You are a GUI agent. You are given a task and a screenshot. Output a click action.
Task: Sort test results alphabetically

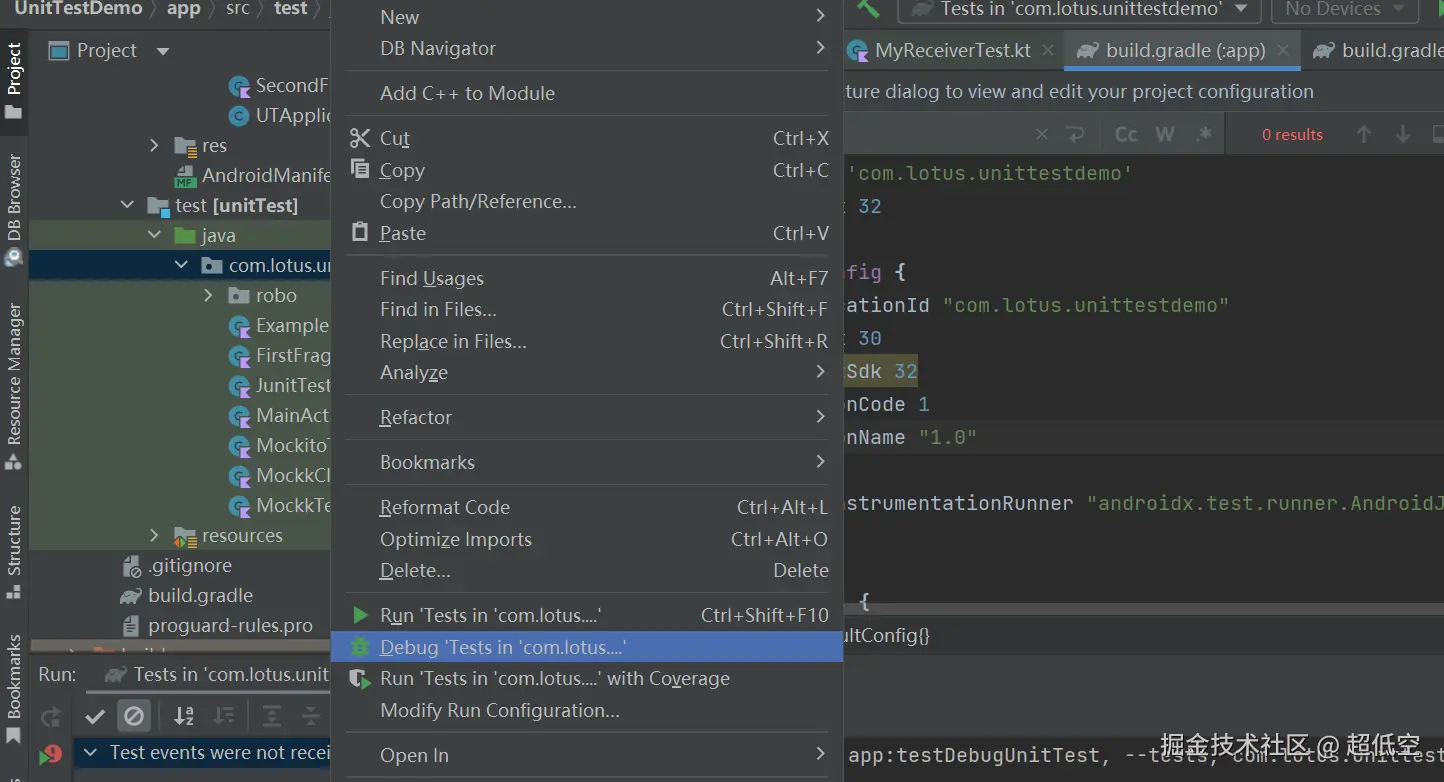click(184, 716)
